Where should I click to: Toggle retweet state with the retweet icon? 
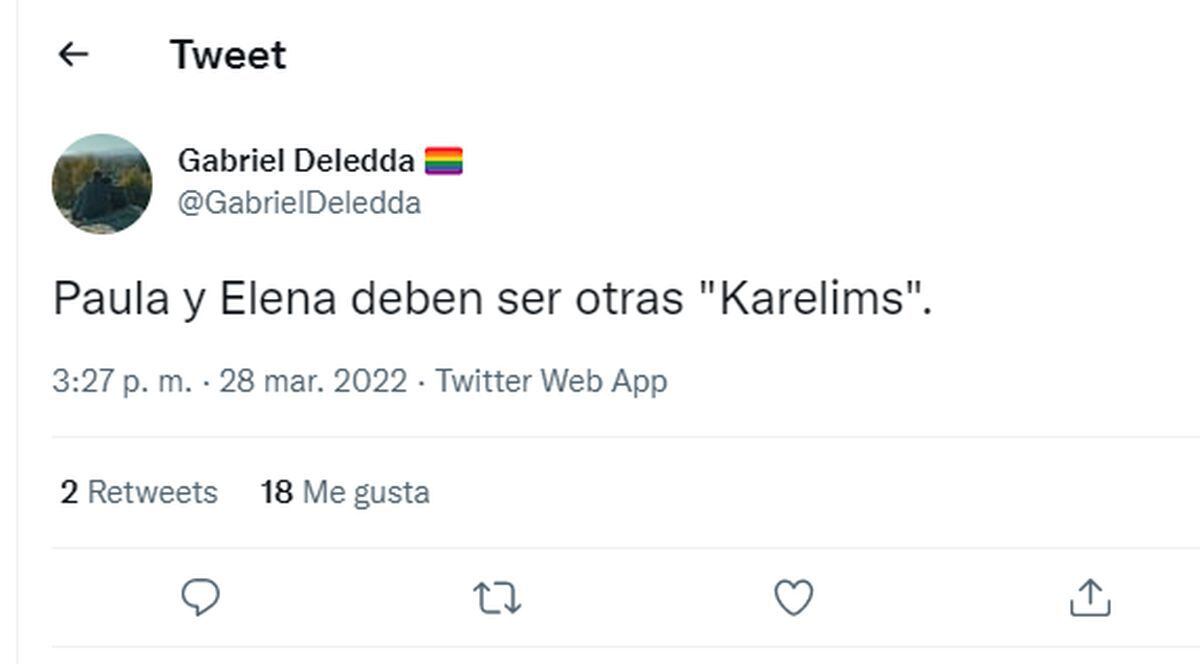click(499, 597)
